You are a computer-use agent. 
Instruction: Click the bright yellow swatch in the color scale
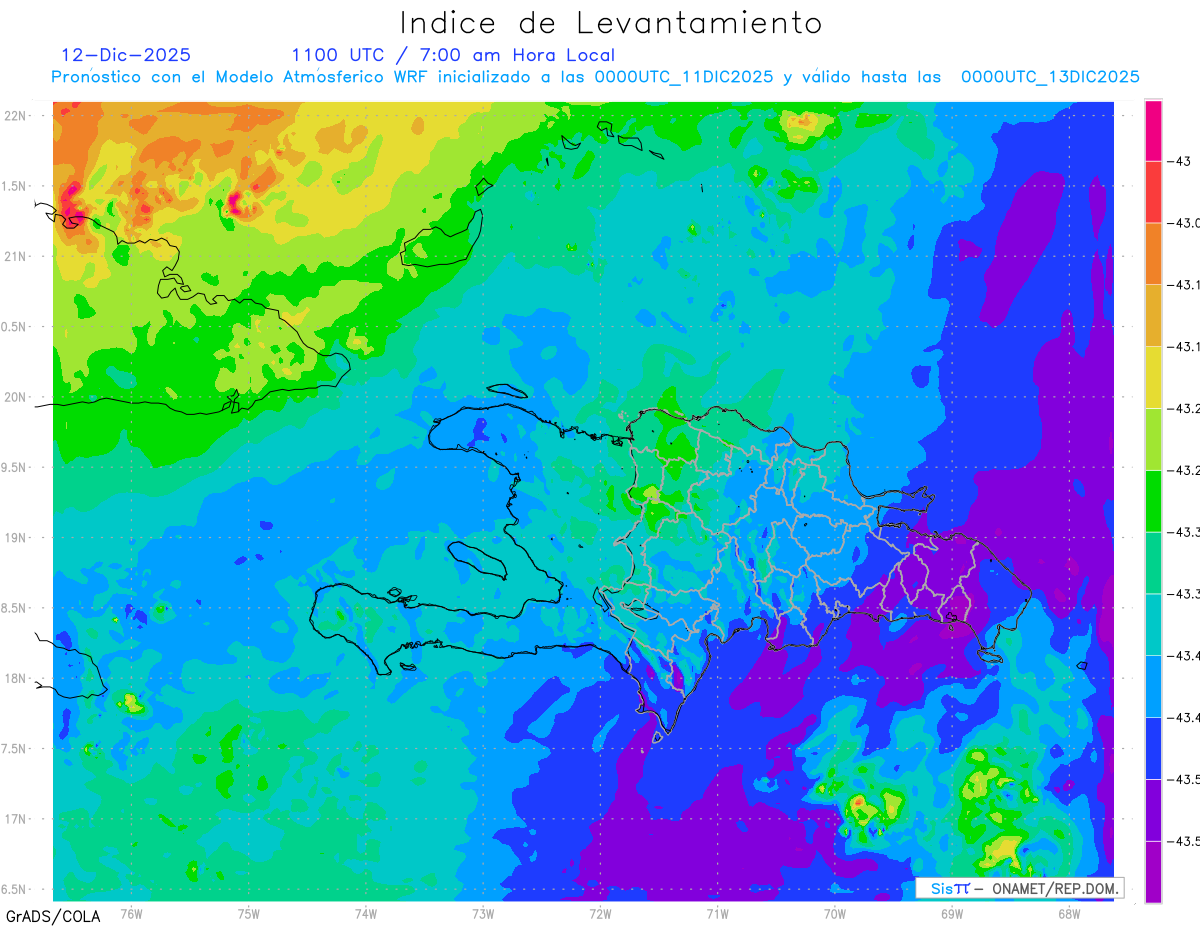(x=1153, y=377)
